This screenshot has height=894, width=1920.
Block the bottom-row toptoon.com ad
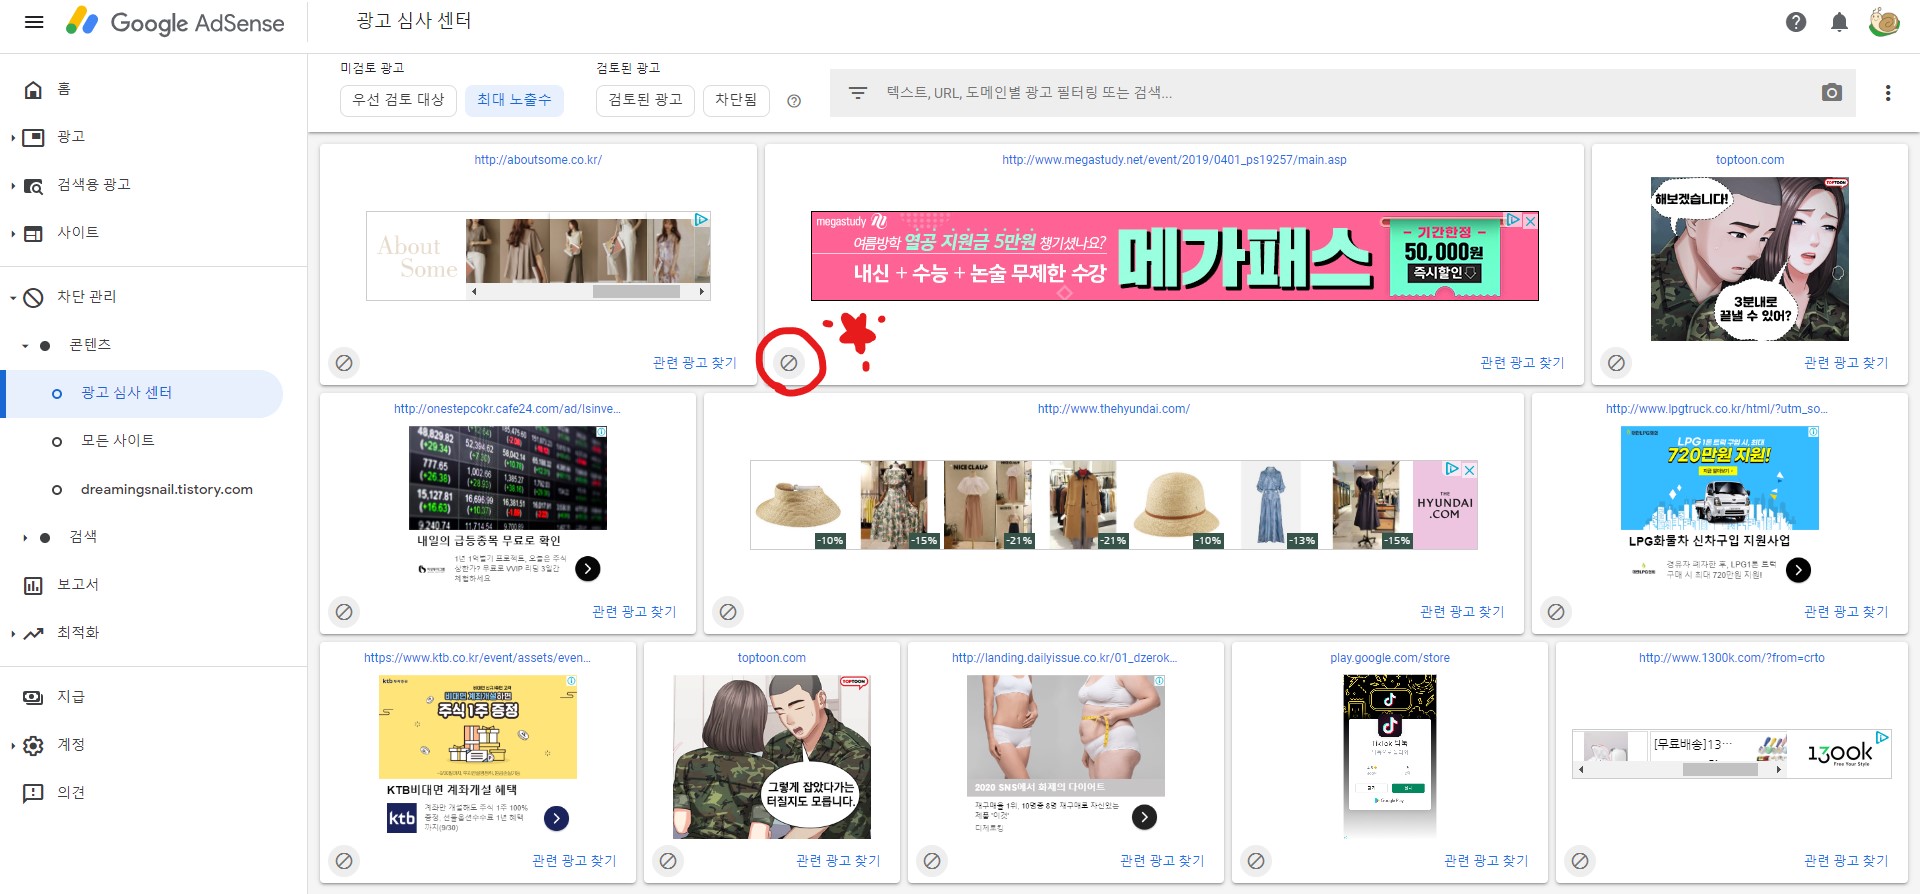pyautogui.click(x=668, y=861)
